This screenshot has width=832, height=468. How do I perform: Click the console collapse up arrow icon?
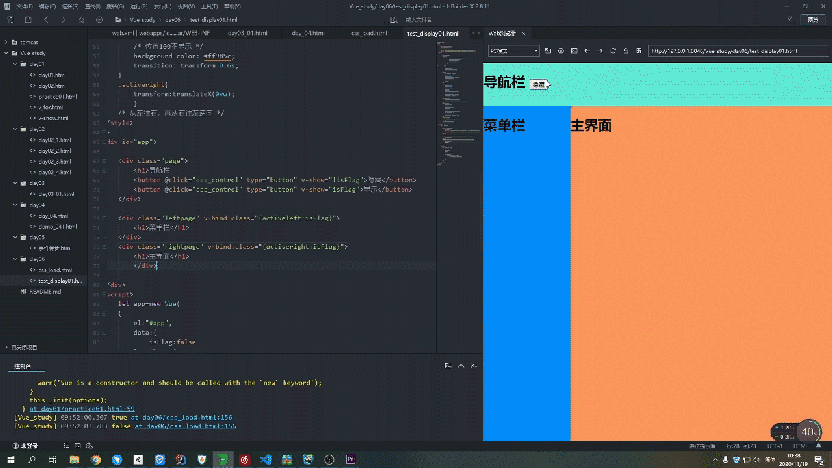coord(461,366)
